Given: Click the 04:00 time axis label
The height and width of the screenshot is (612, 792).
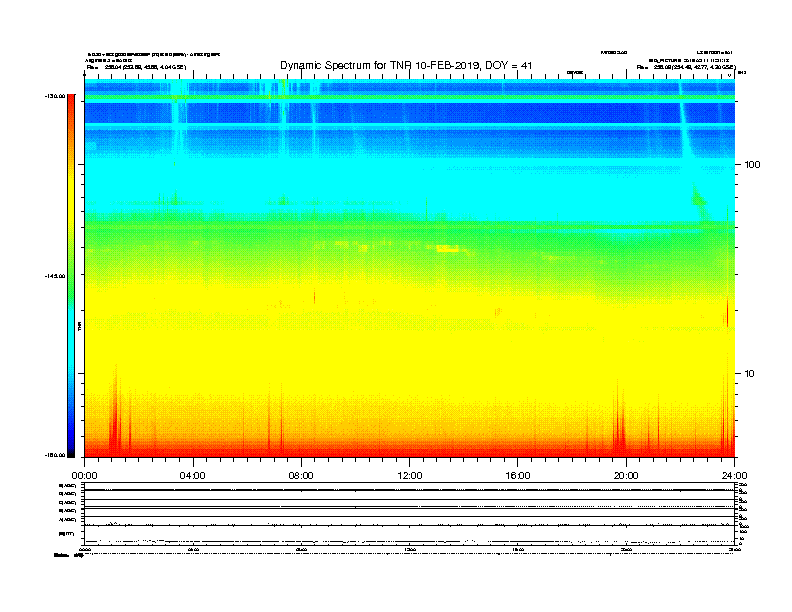Looking at the screenshot, I should coord(193,476).
